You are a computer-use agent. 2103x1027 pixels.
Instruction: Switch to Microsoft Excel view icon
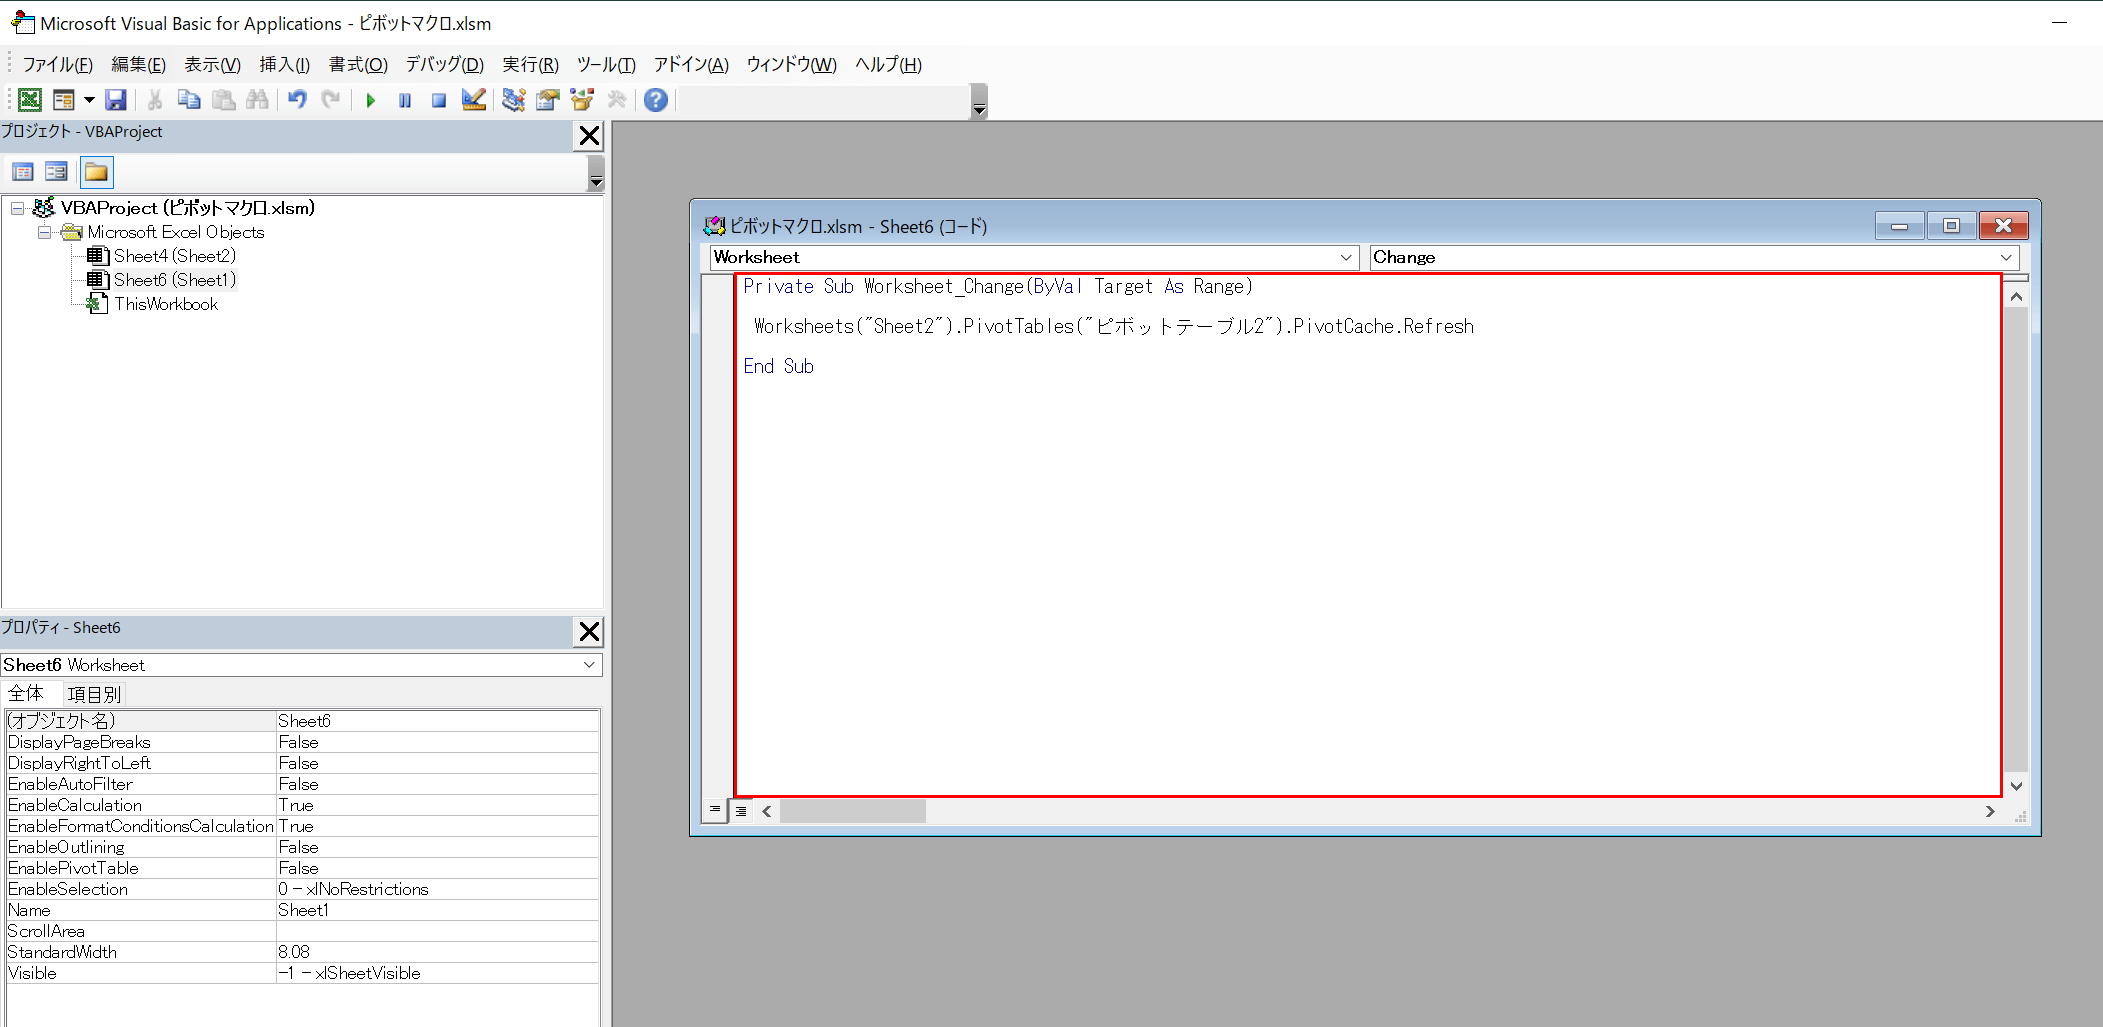coord(30,100)
